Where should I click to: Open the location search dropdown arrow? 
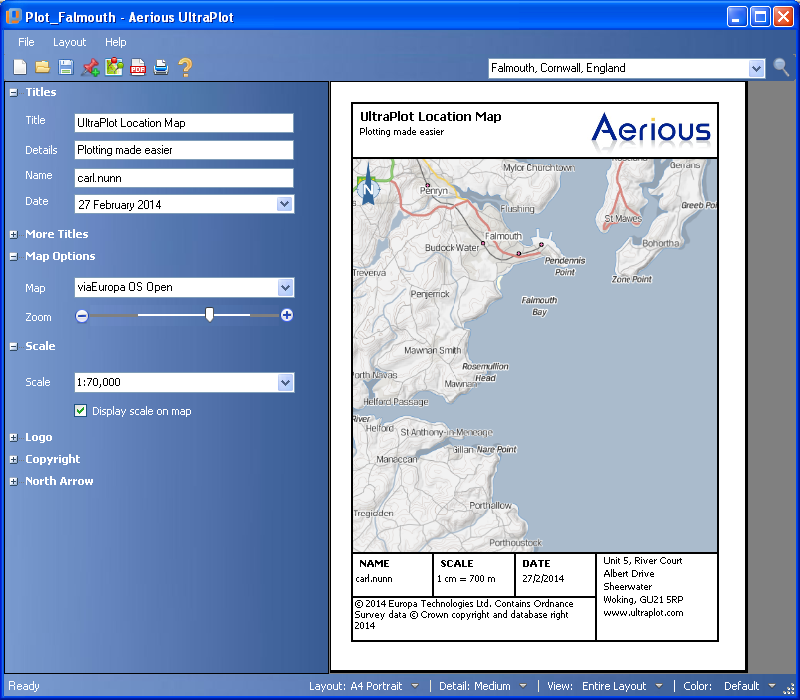tap(756, 68)
